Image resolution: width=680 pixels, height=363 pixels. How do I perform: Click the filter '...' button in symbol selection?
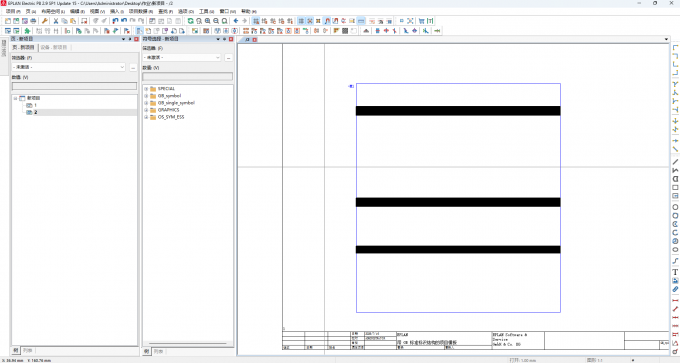pyautogui.click(x=229, y=57)
